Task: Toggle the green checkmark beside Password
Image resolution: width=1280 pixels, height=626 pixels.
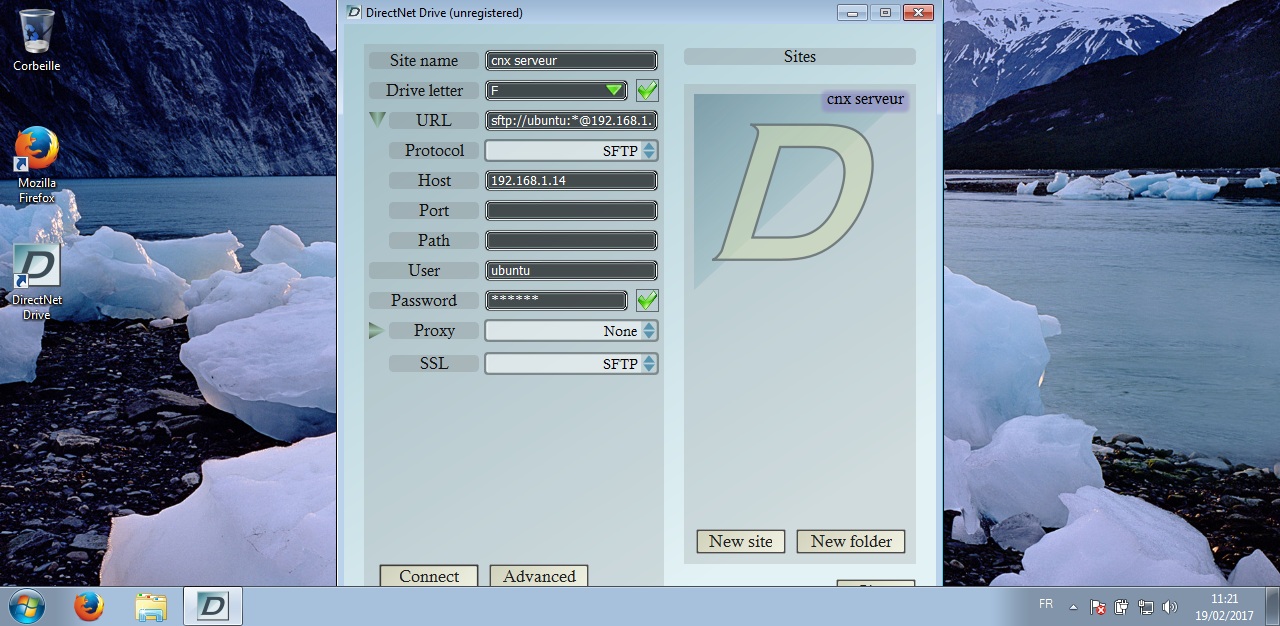Action: (647, 301)
